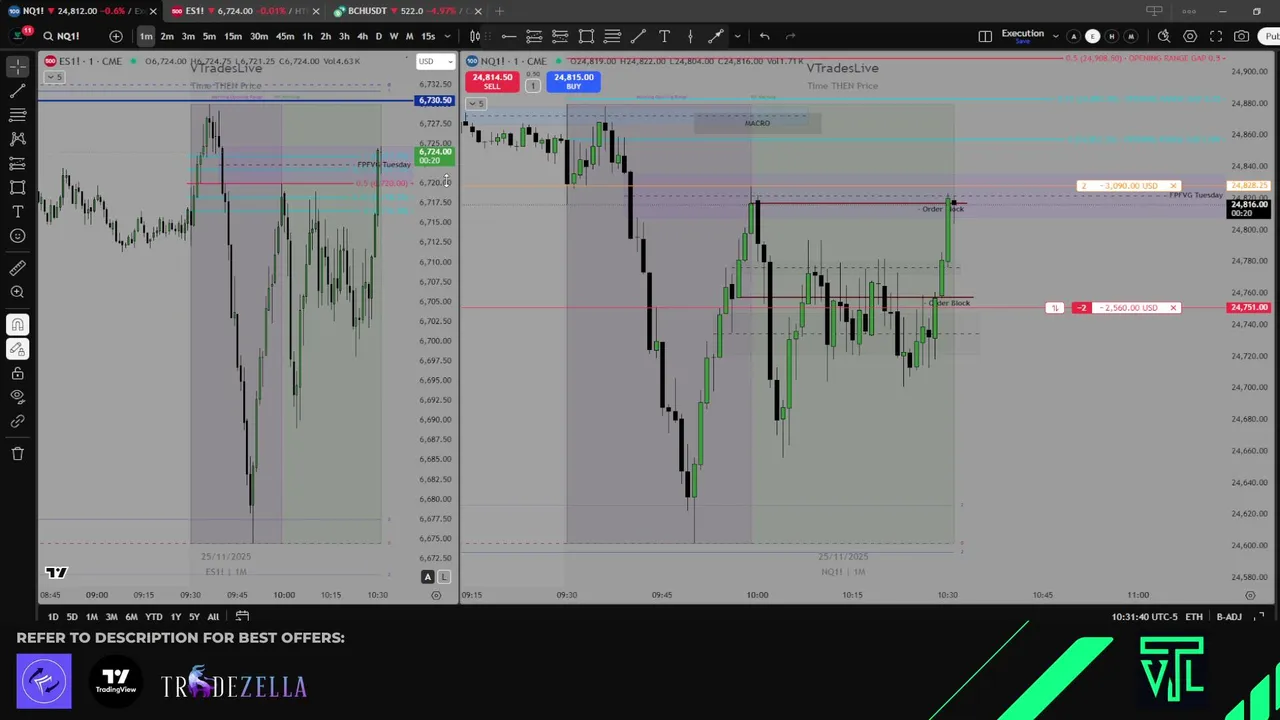The image size is (1280, 720).
Task: Open the B-ADJ adjustment setting
Action: click(1229, 617)
